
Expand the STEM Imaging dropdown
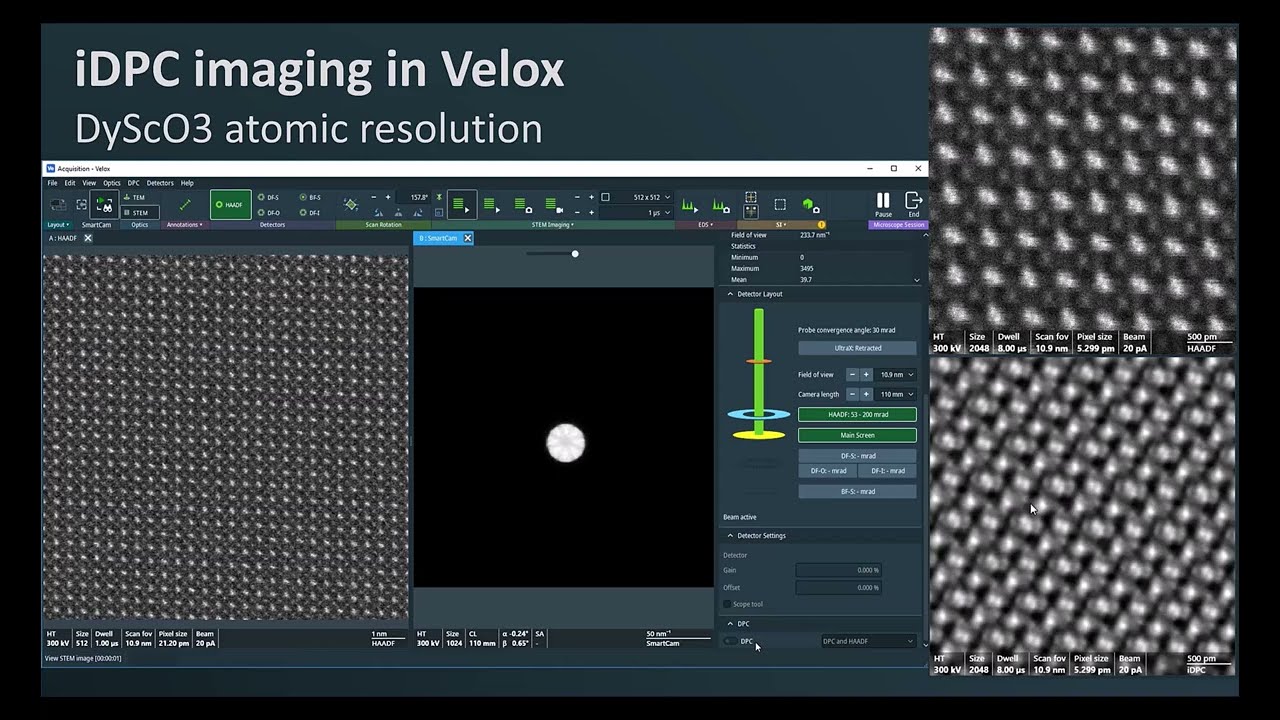(x=552, y=225)
